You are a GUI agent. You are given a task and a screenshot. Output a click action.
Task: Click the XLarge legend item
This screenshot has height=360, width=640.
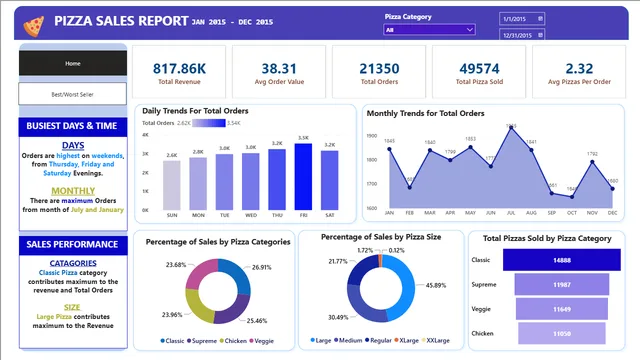pos(407,340)
